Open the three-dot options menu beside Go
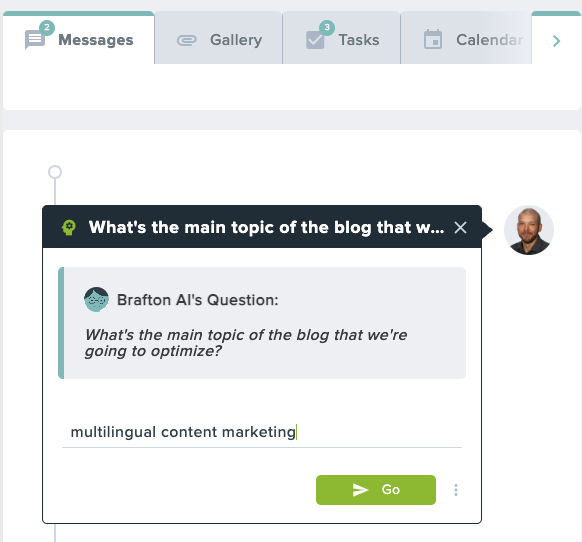 [x=456, y=490]
